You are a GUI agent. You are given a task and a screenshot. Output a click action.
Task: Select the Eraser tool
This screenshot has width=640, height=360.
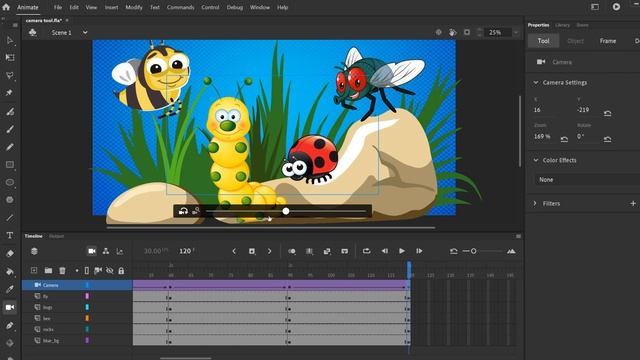tap(10, 253)
